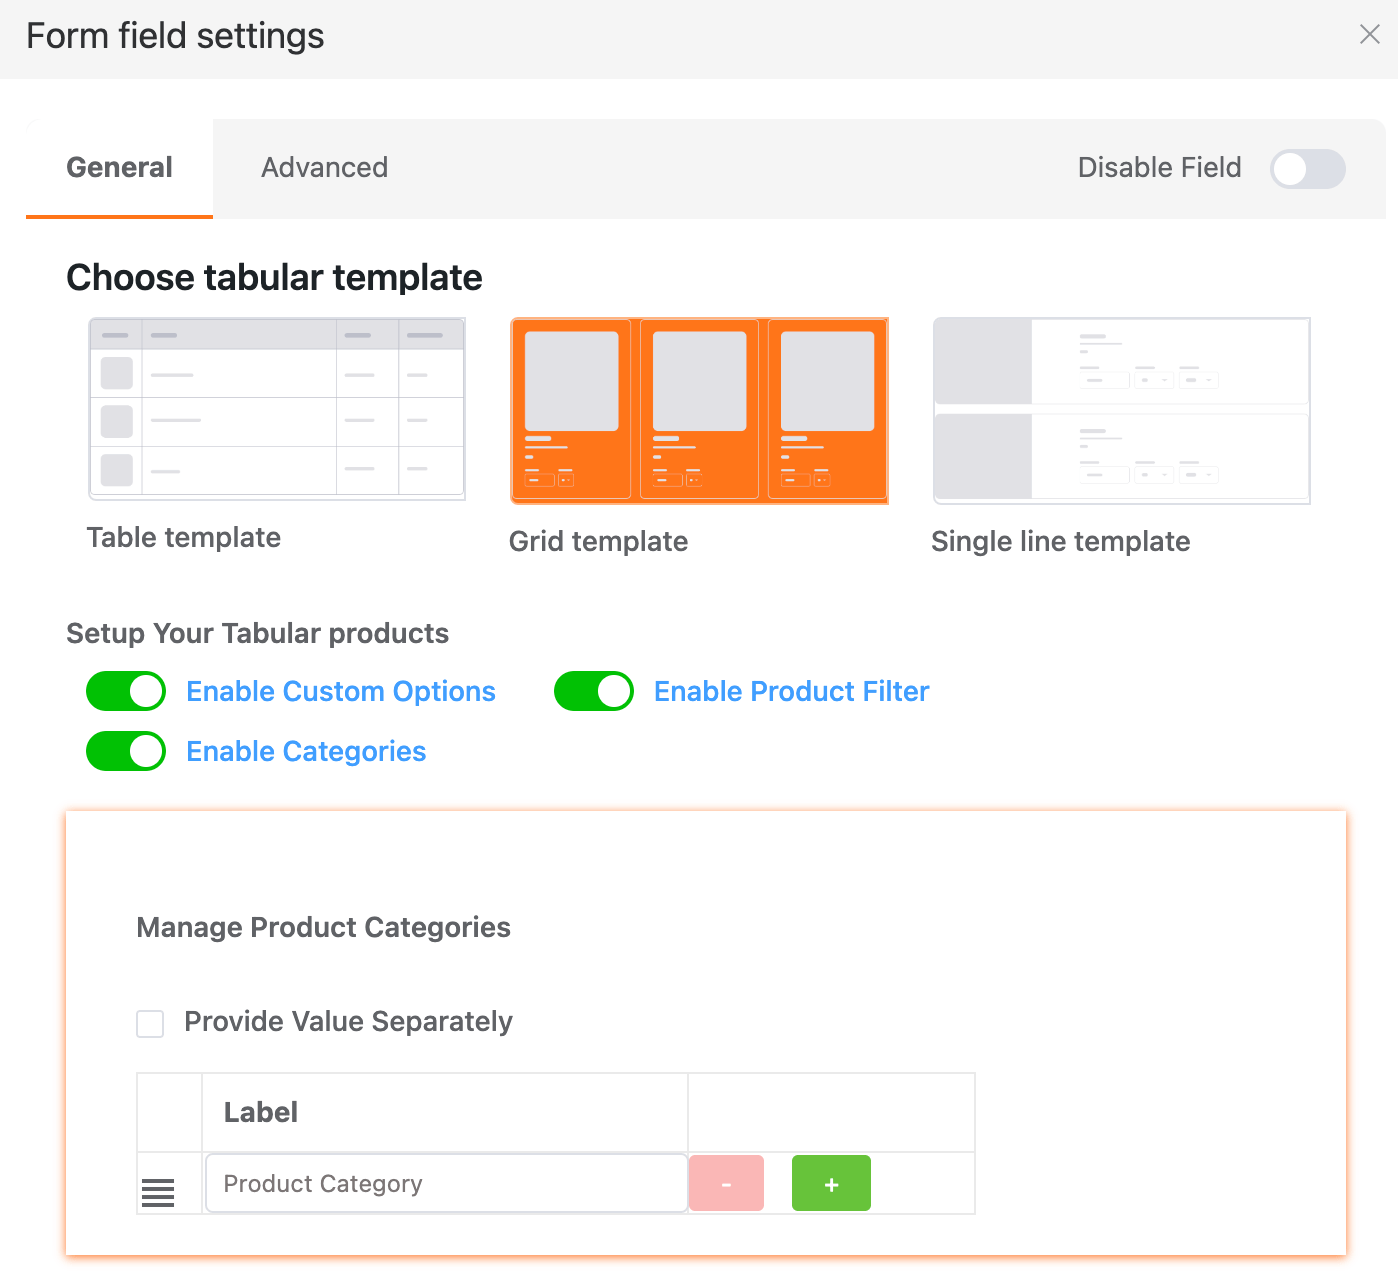Click the Enable Product Filter label
This screenshot has width=1398, height=1278.
[x=791, y=692]
